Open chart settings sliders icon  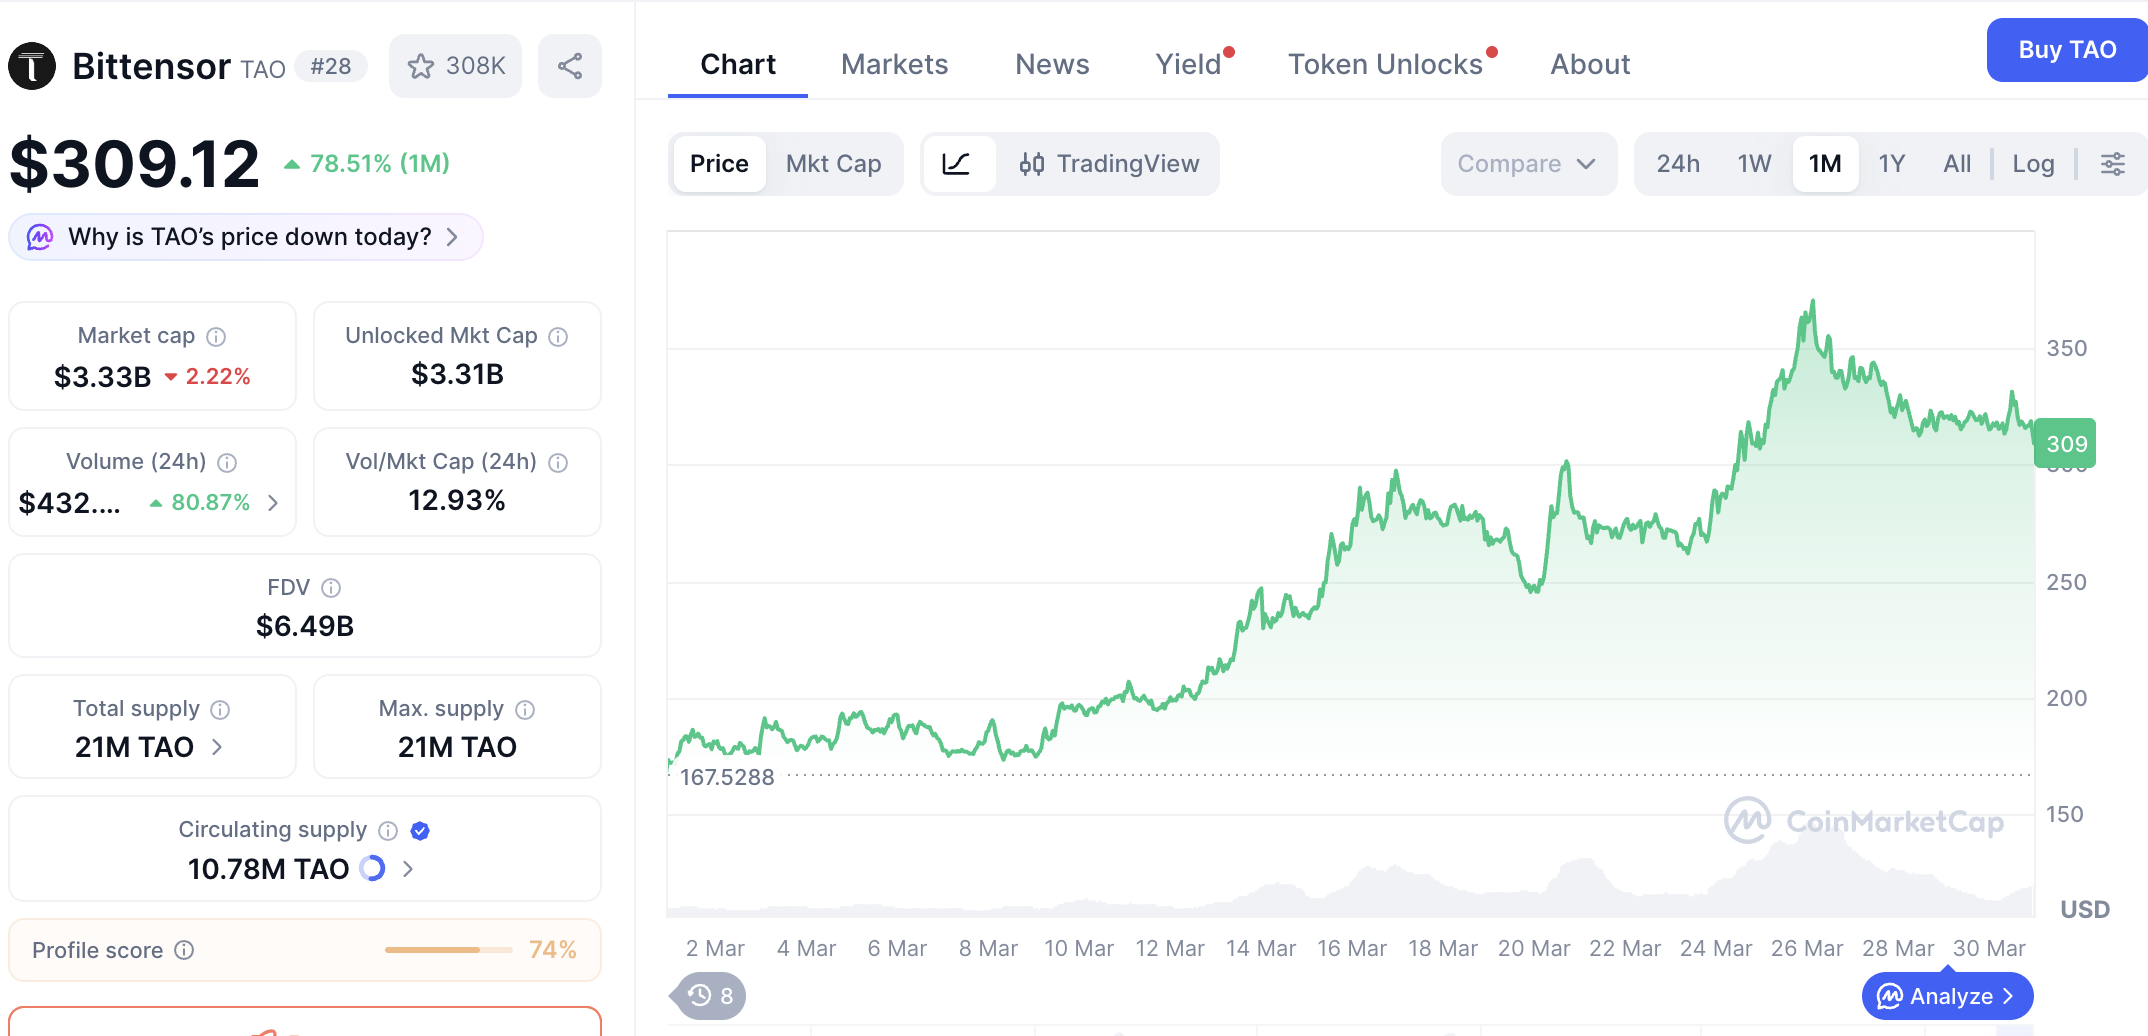(2113, 164)
